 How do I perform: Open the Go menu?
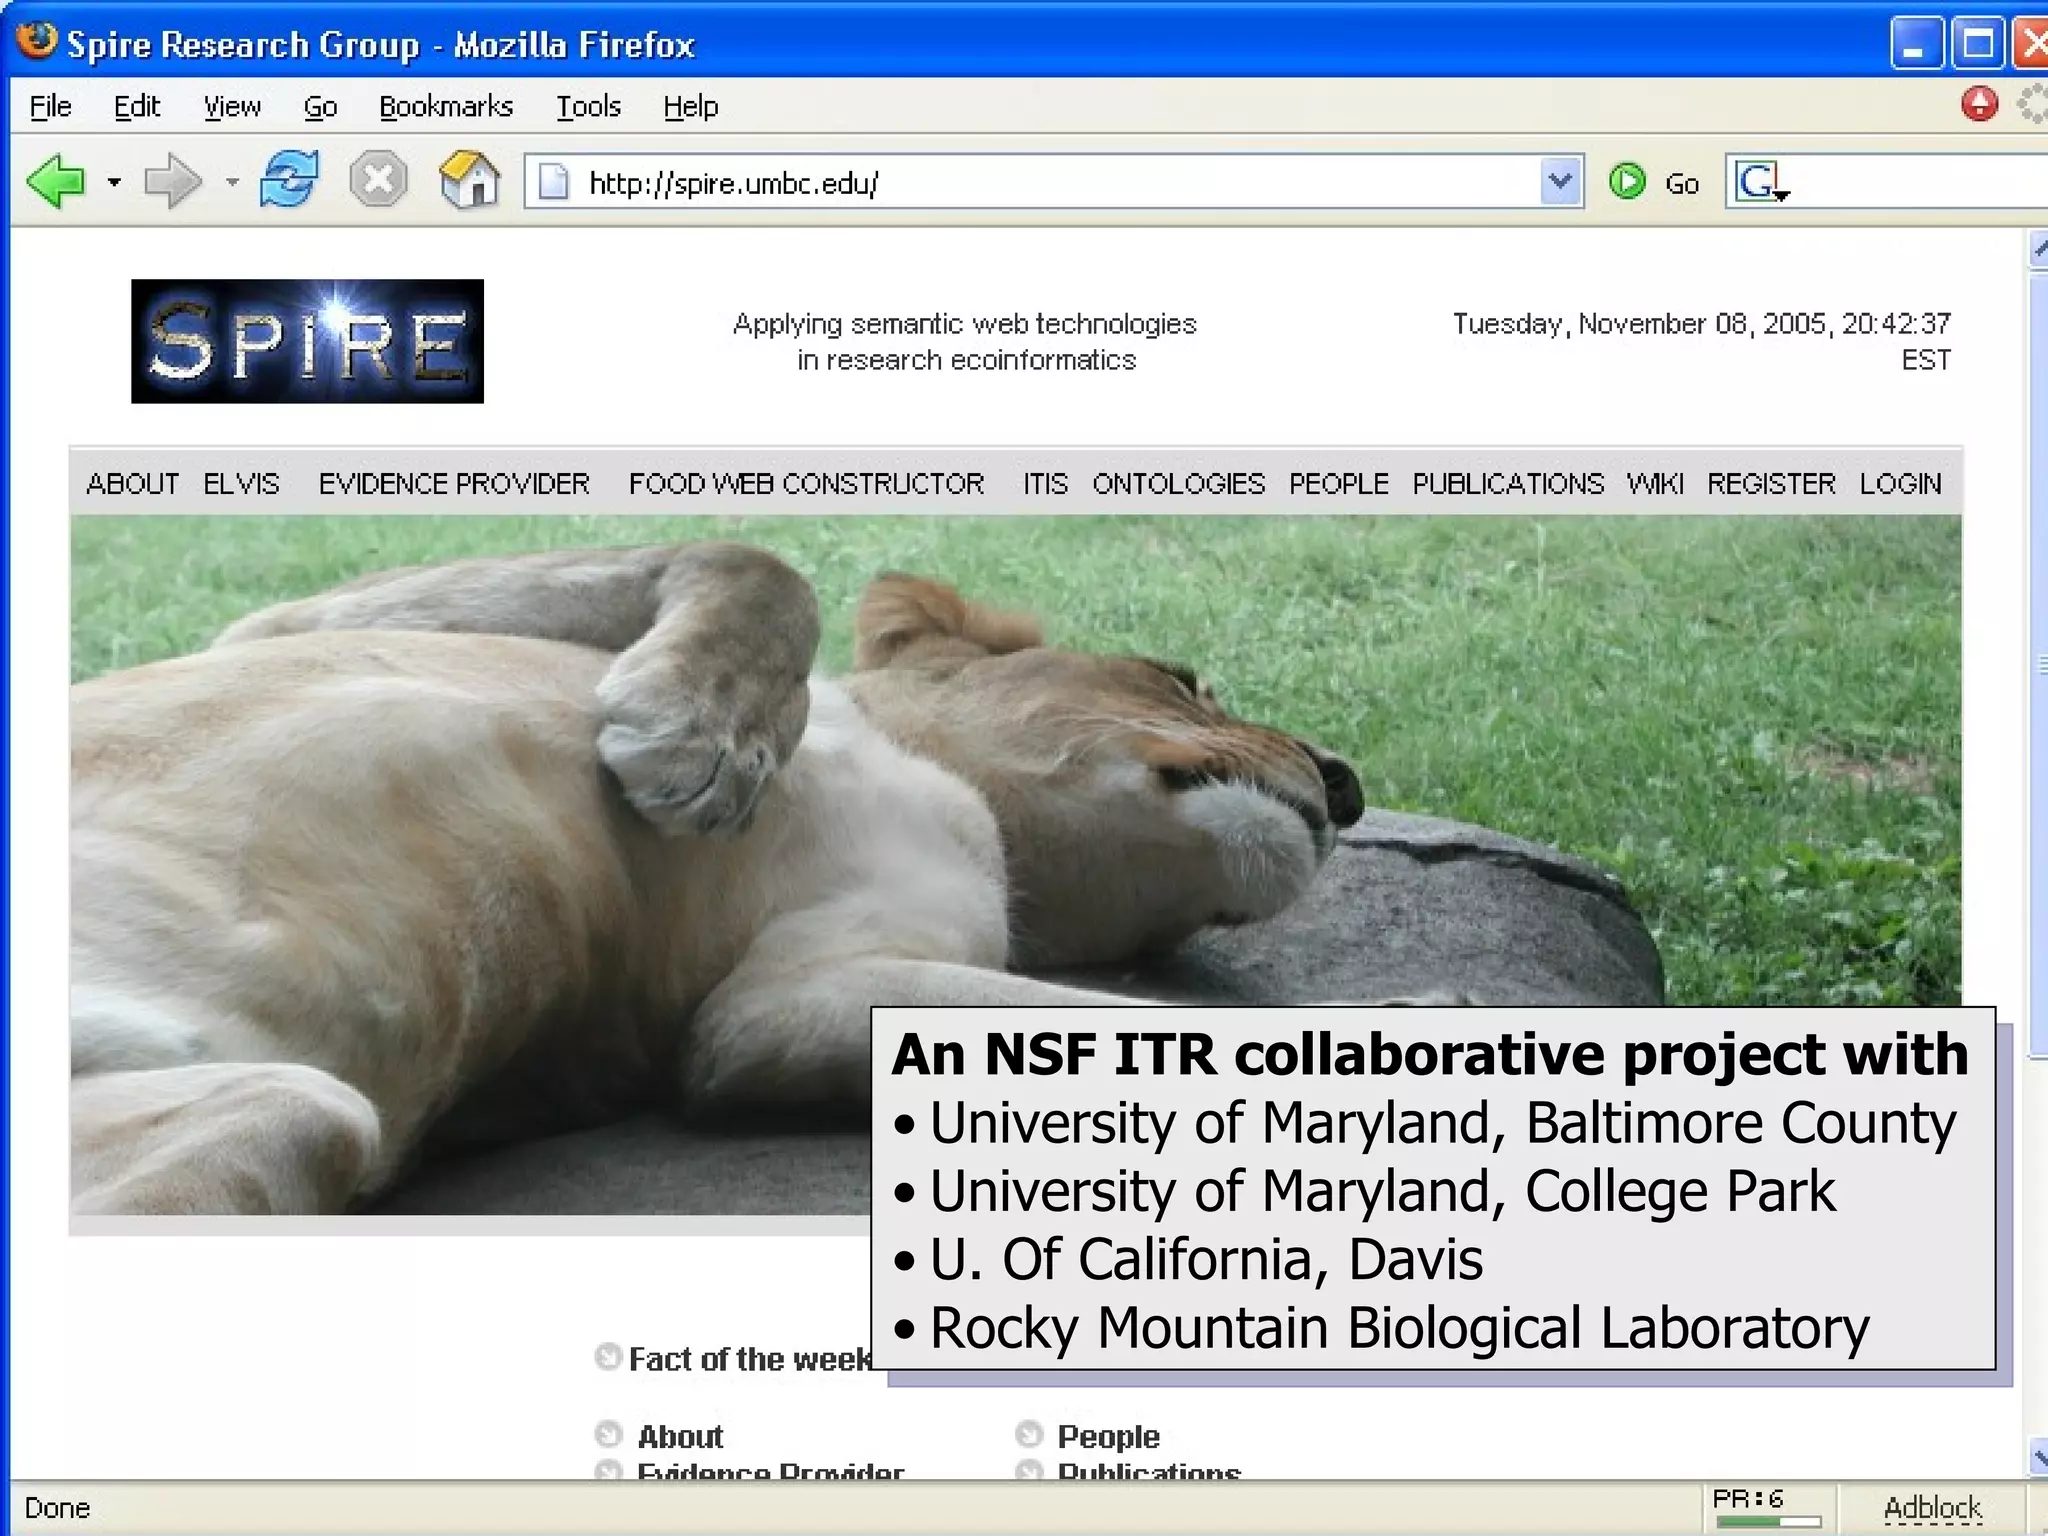click(320, 106)
